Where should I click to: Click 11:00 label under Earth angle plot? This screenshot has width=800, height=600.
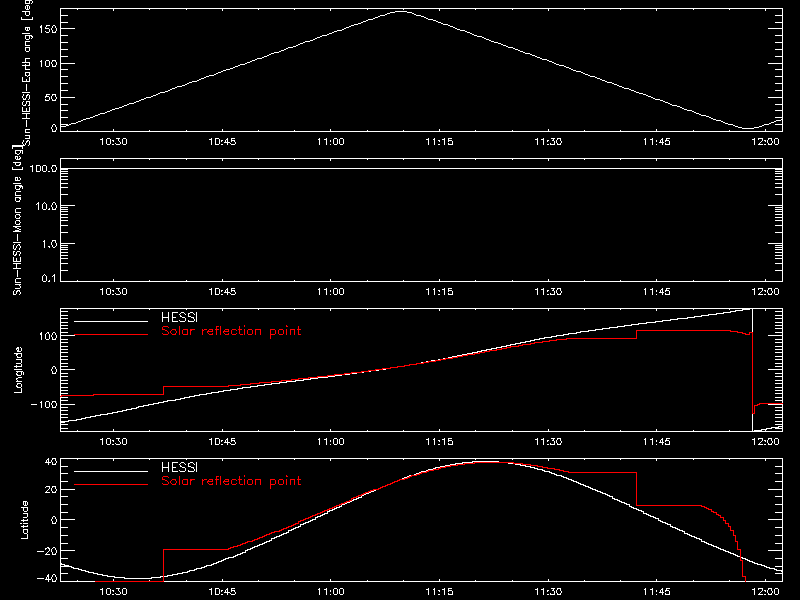(331, 142)
